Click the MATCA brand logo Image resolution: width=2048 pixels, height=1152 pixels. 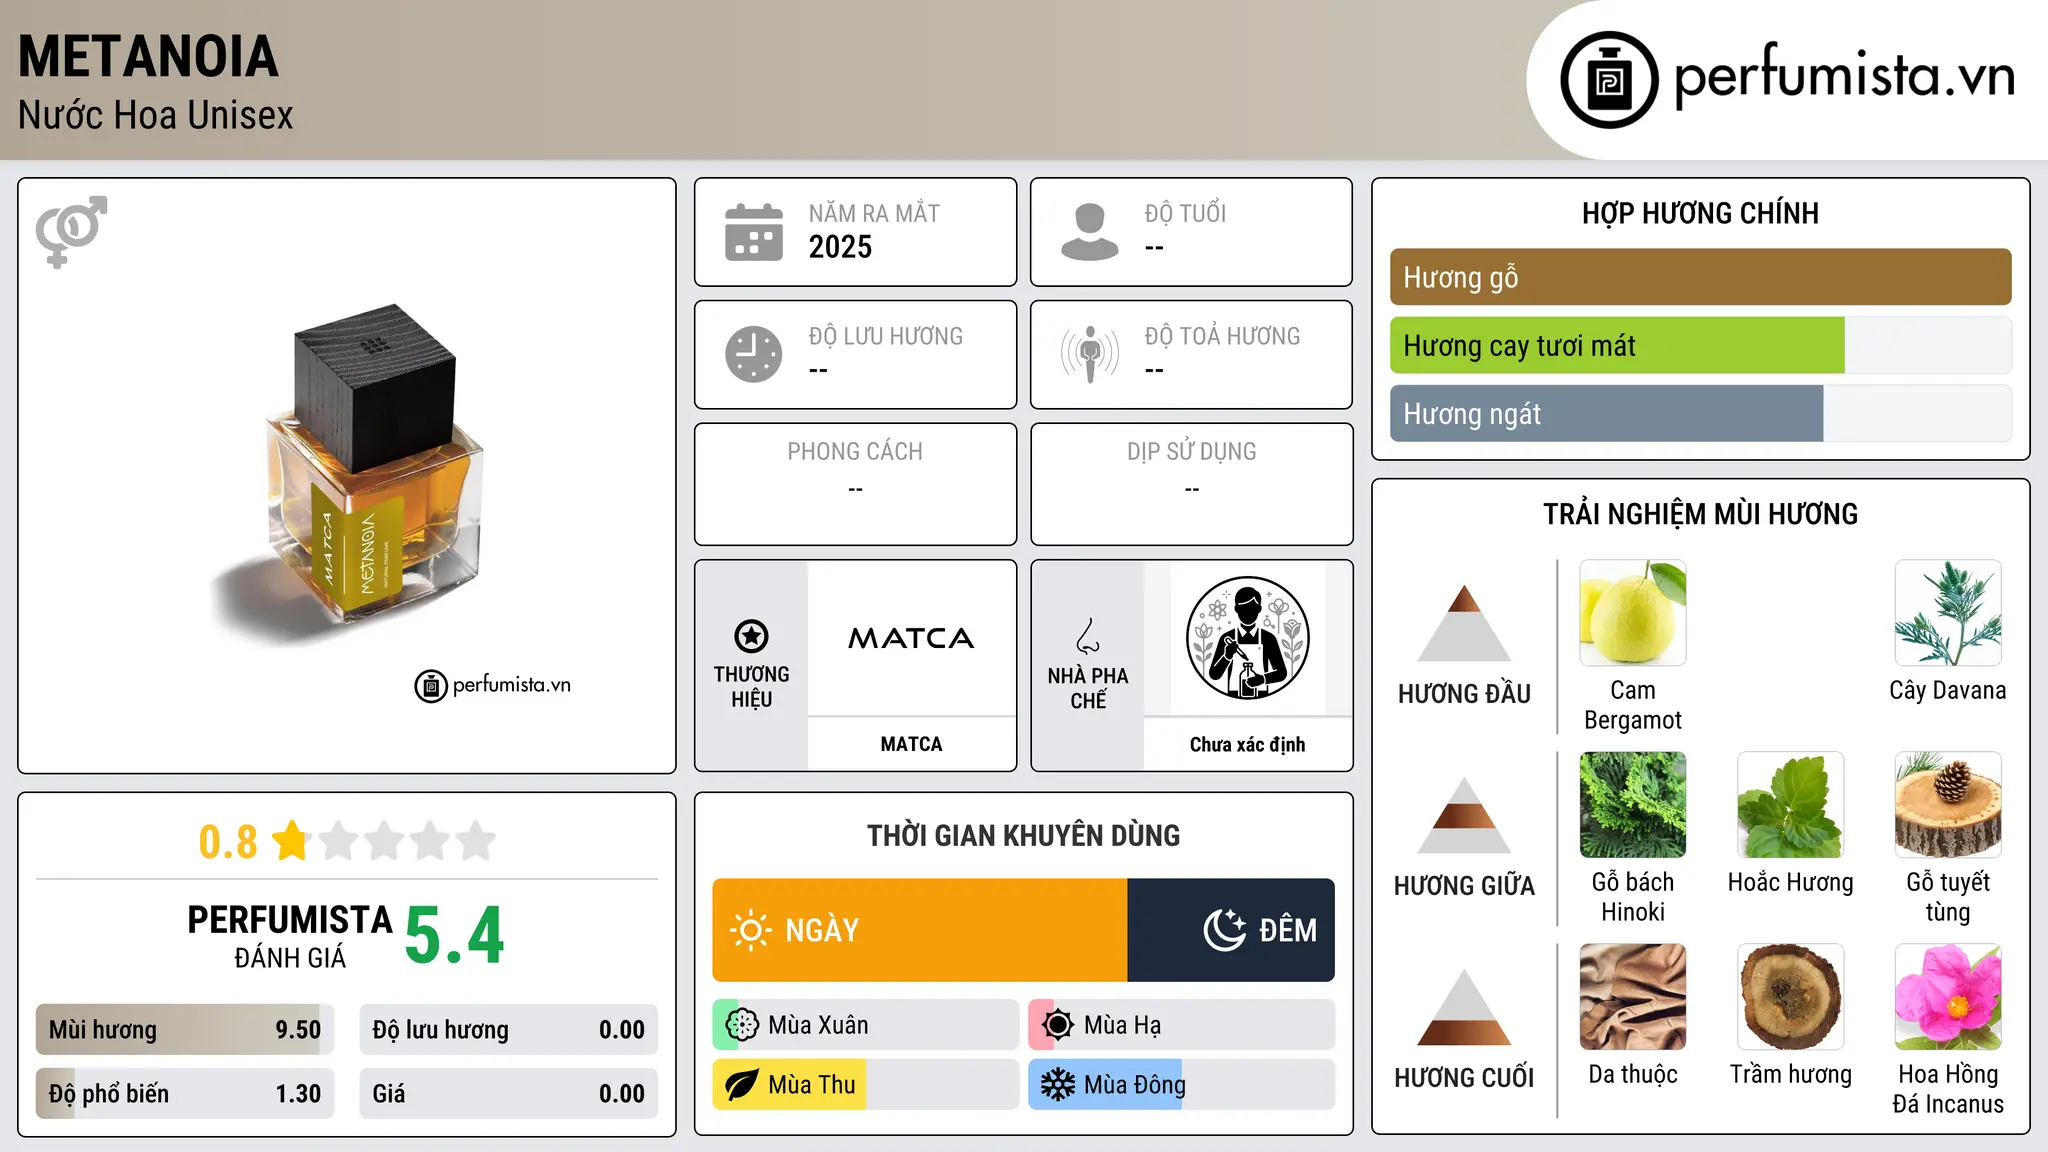tap(911, 638)
